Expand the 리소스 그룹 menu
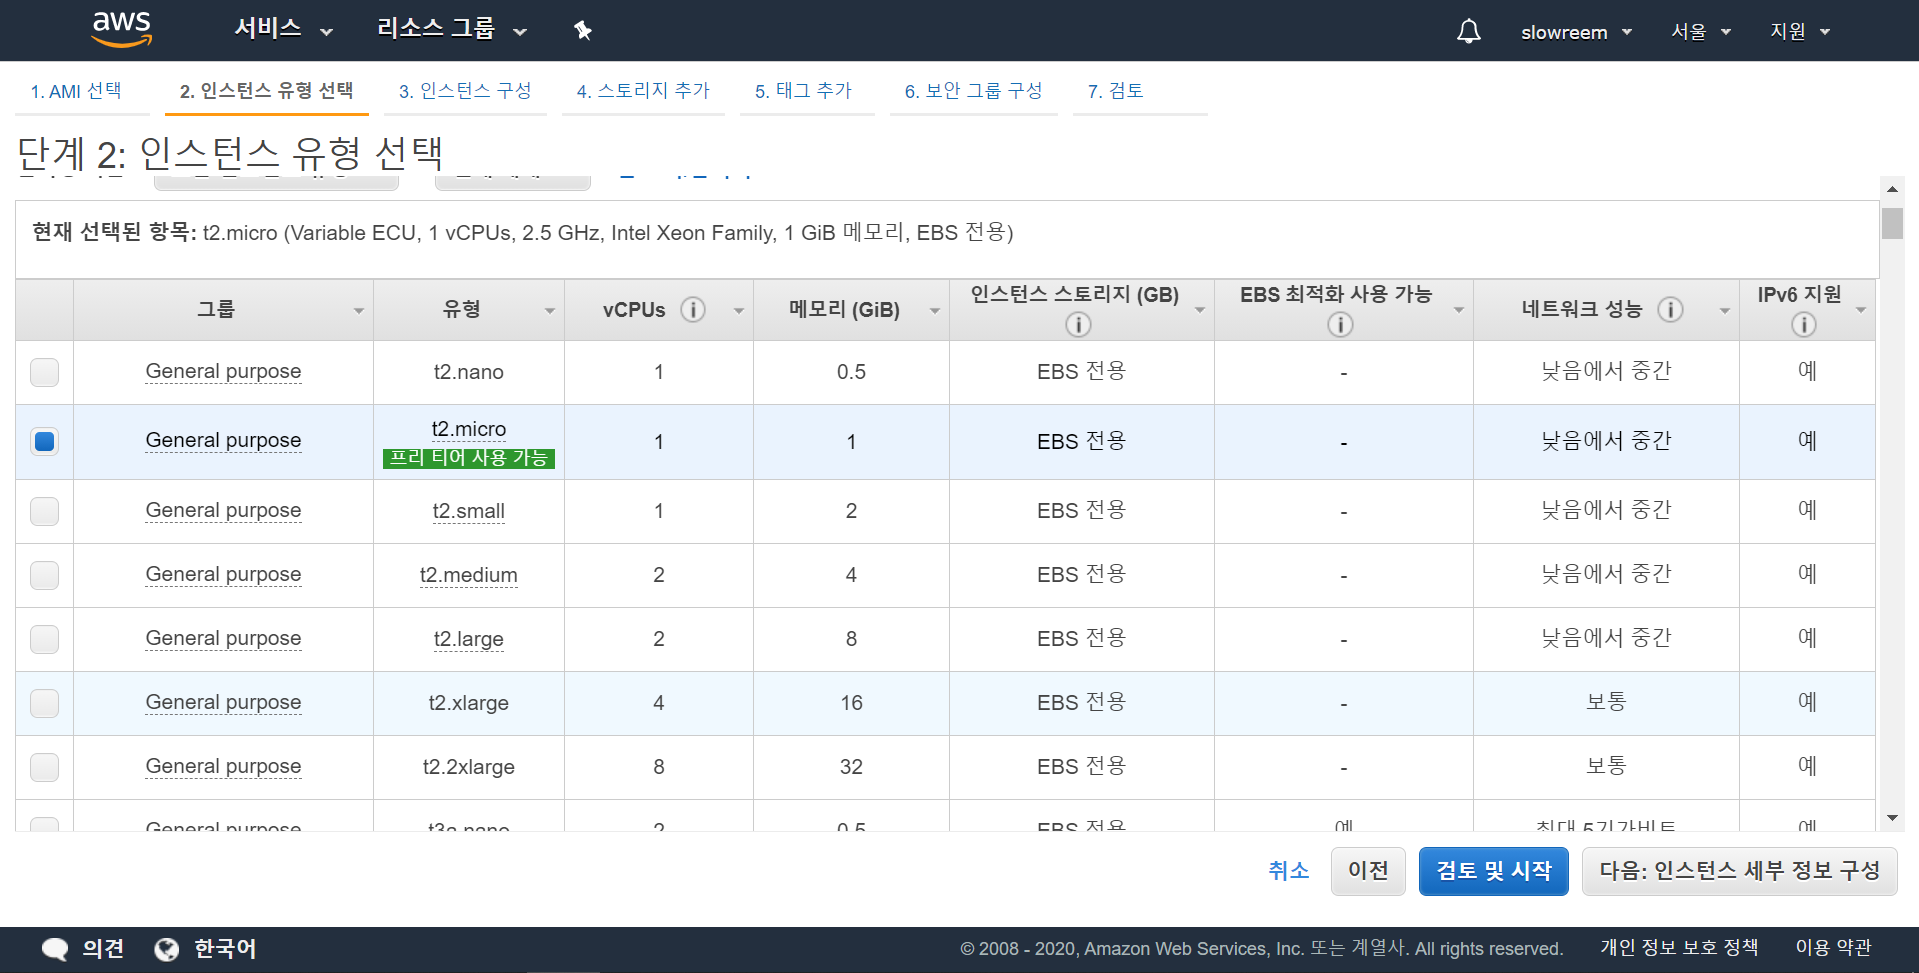The image size is (1919, 973). [451, 29]
